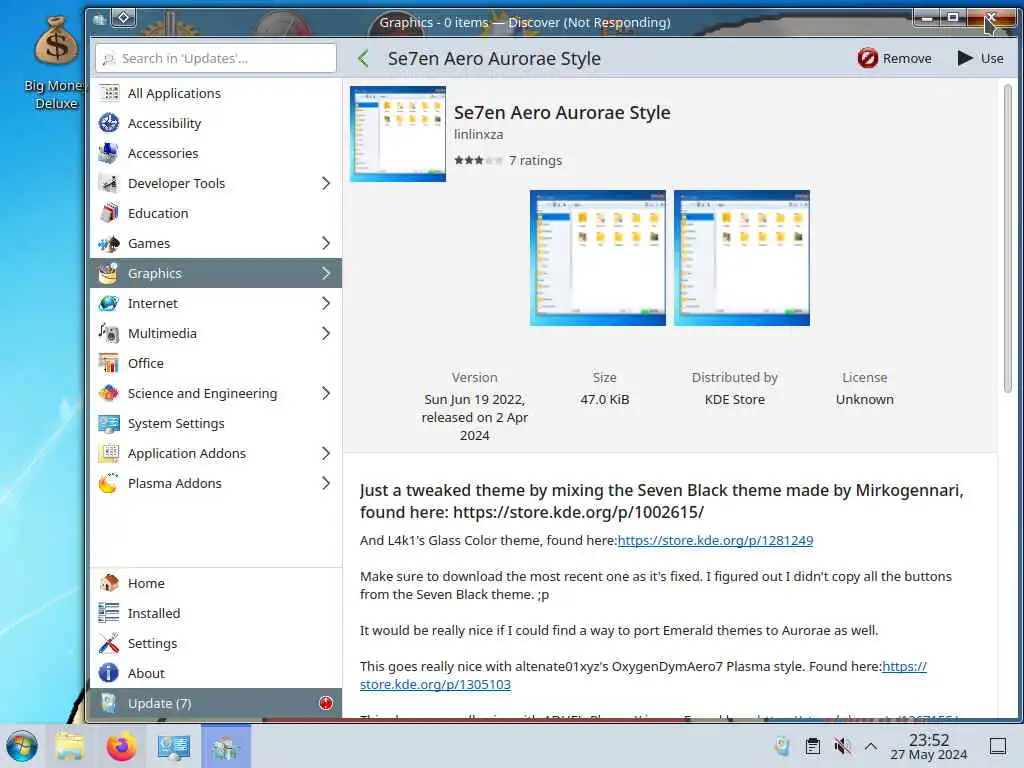Expand the Internet category chevron
Screen dimensions: 1024x768
(326, 304)
